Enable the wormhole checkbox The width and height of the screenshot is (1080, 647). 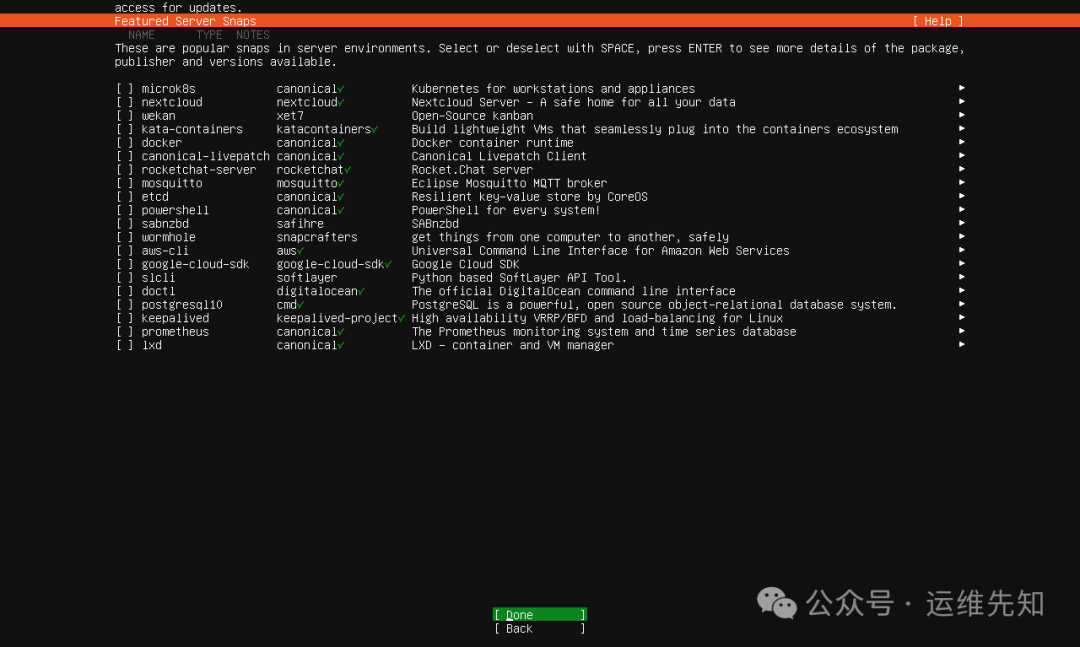click(x=125, y=237)
